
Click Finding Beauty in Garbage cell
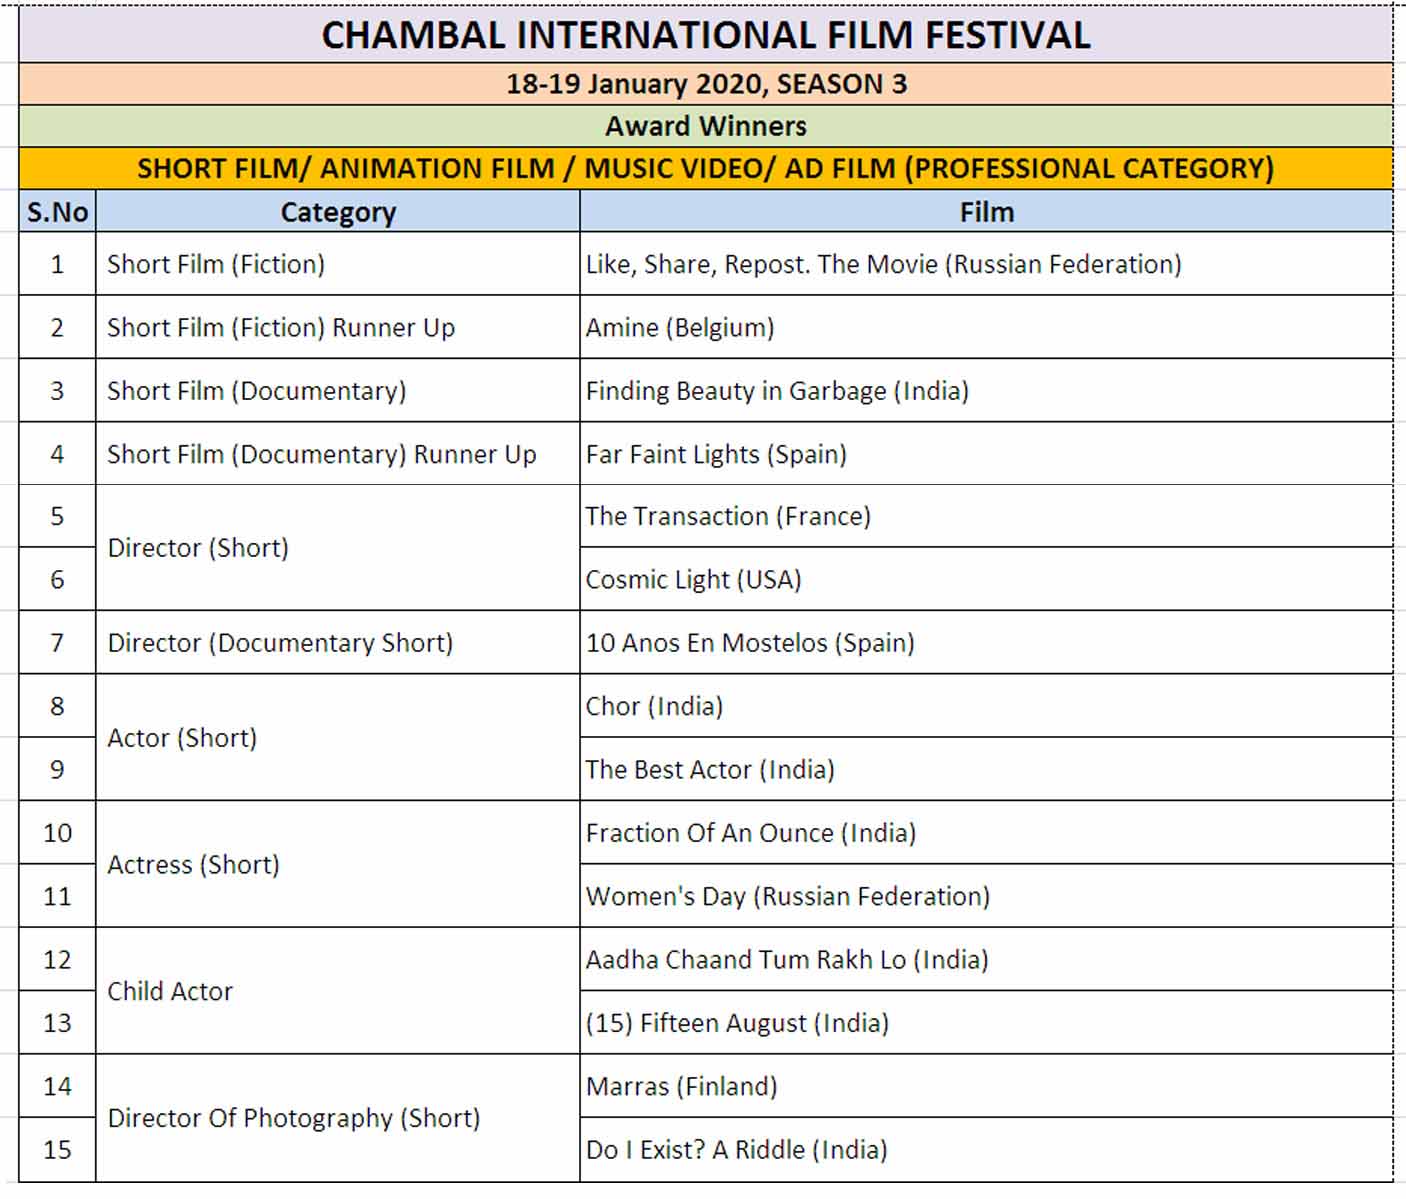[986, 390]
